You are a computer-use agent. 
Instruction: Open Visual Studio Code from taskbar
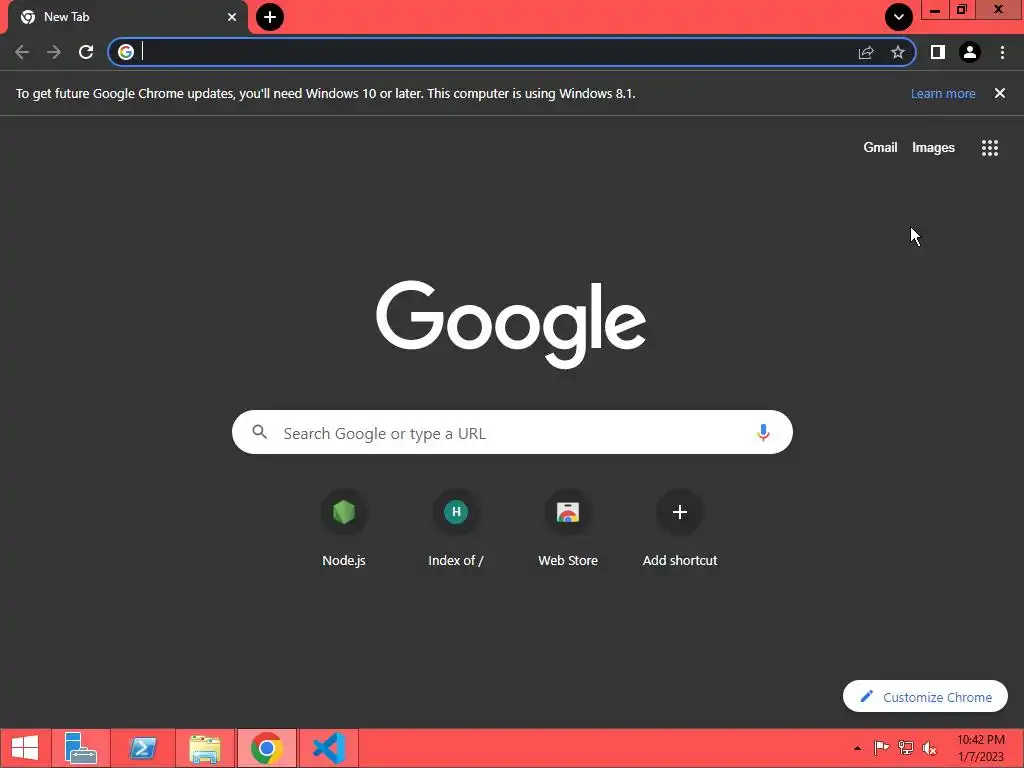click(329, 748)
